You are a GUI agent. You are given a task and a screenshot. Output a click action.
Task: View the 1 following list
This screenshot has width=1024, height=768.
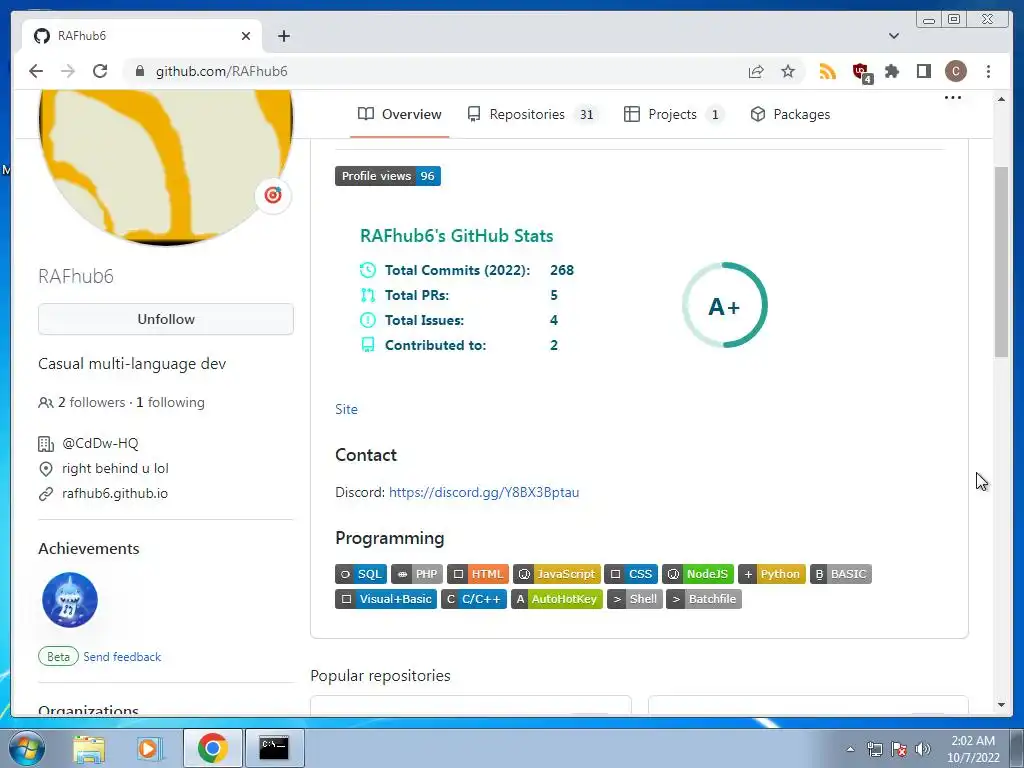(x=170, y=402)
